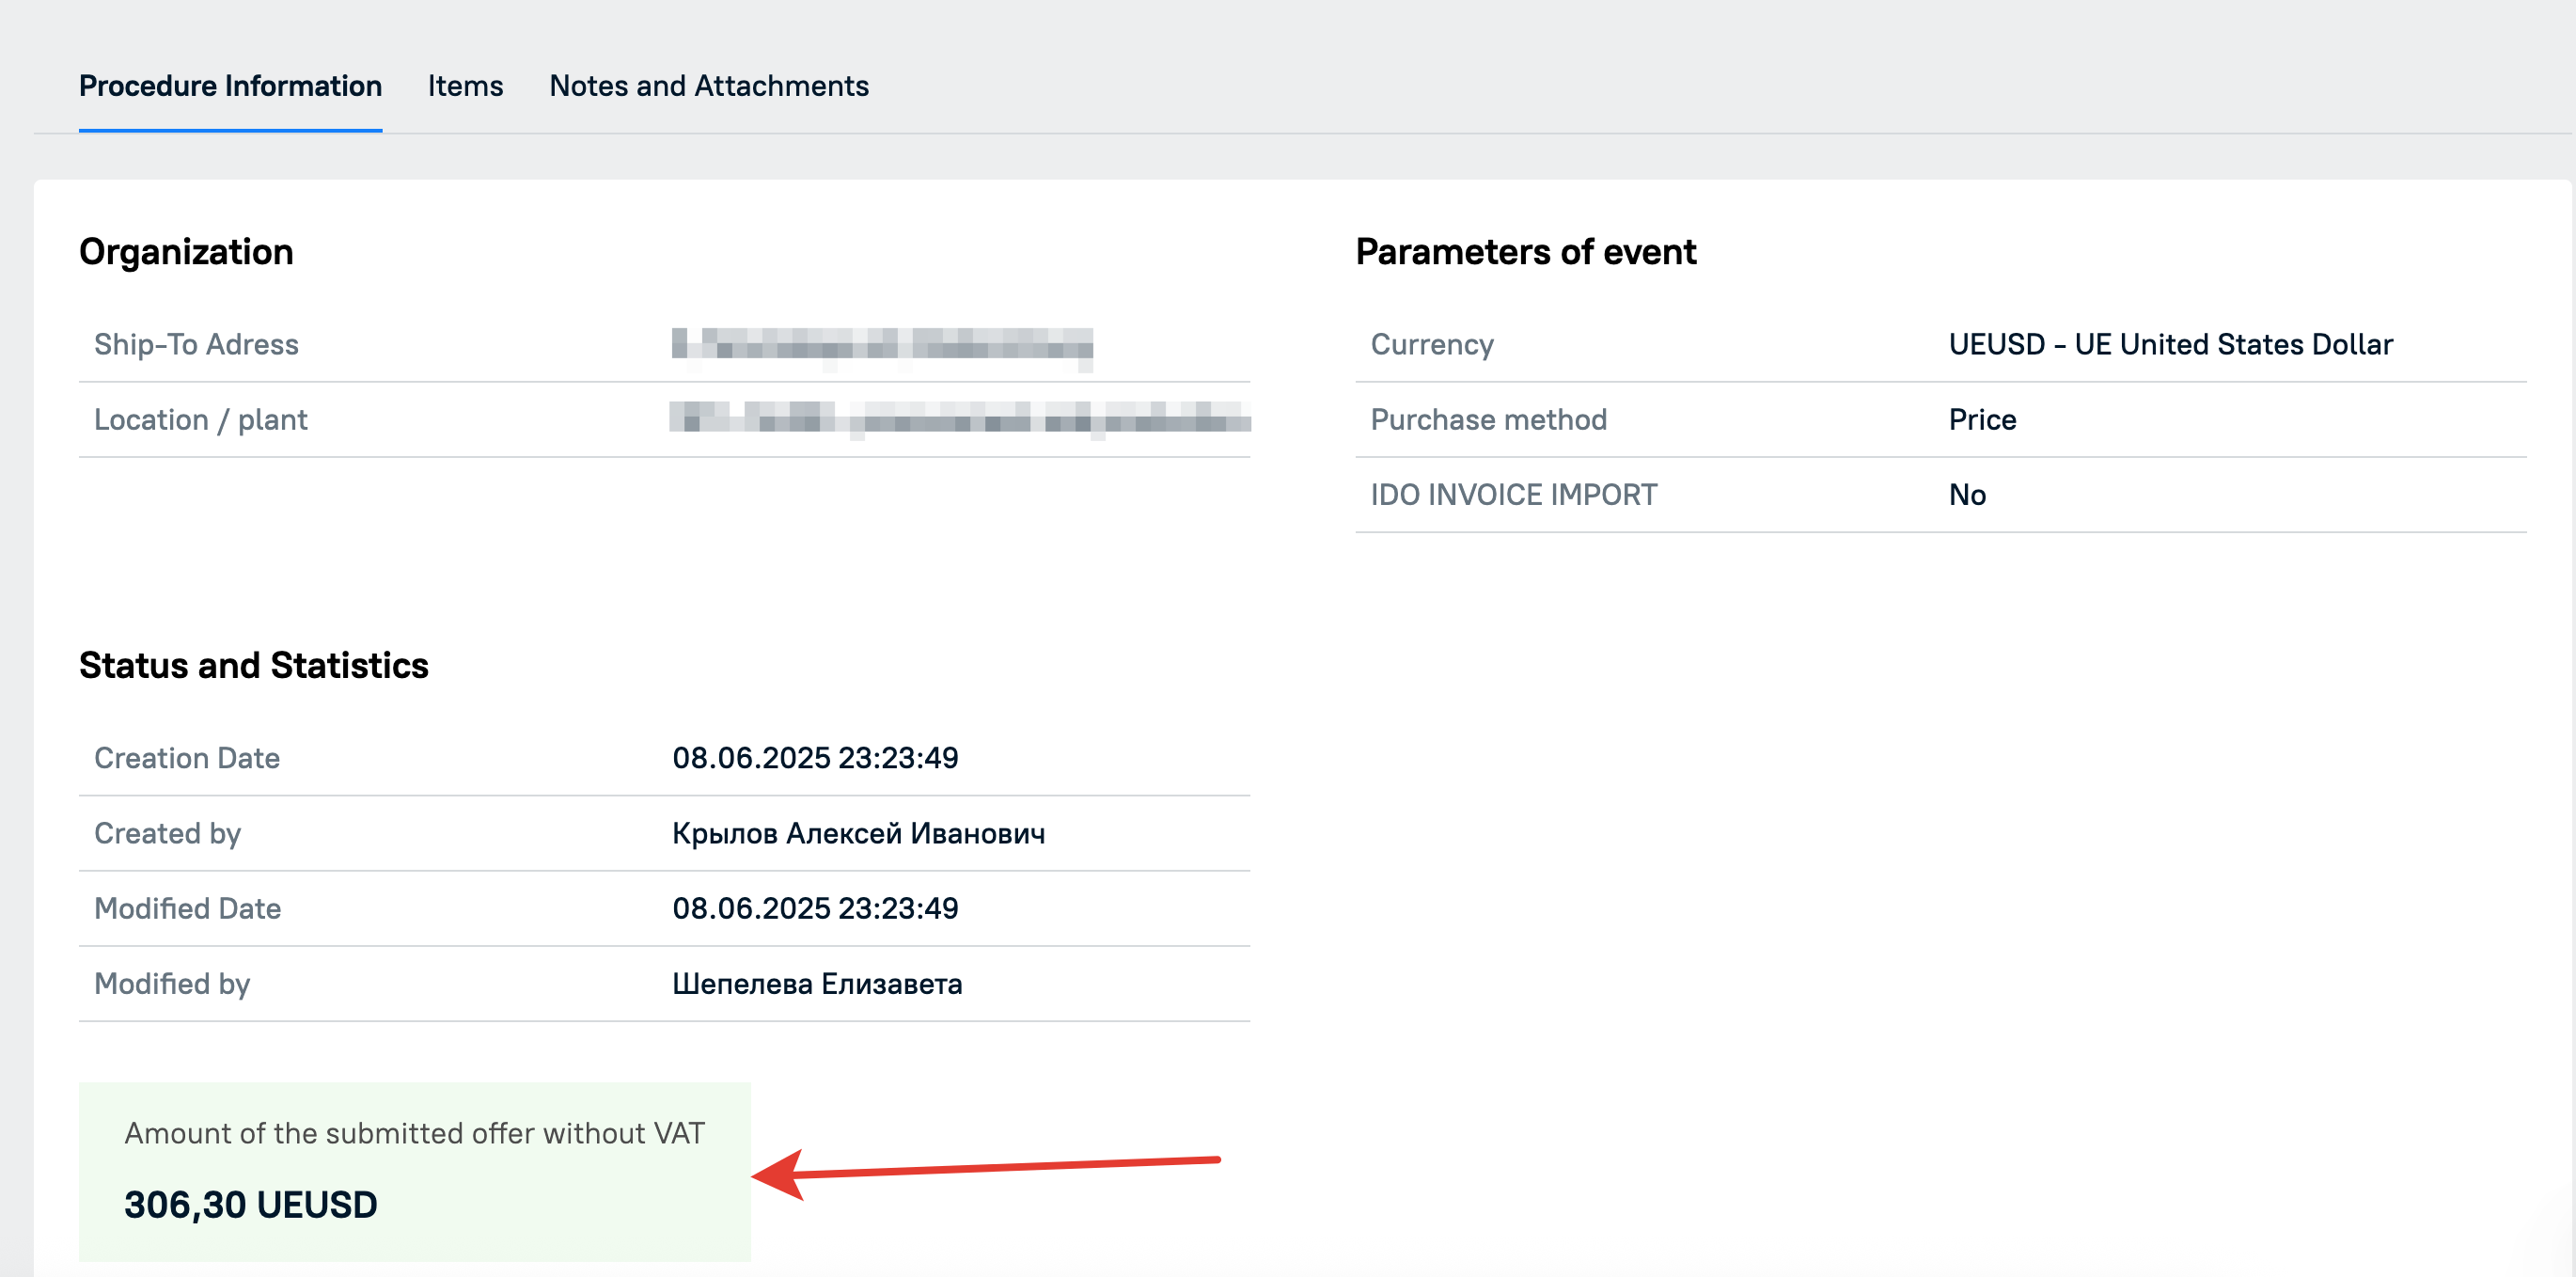Click the Purchase method label
Viewport: 2576px width, 1277px height.
coord(1488,419)
